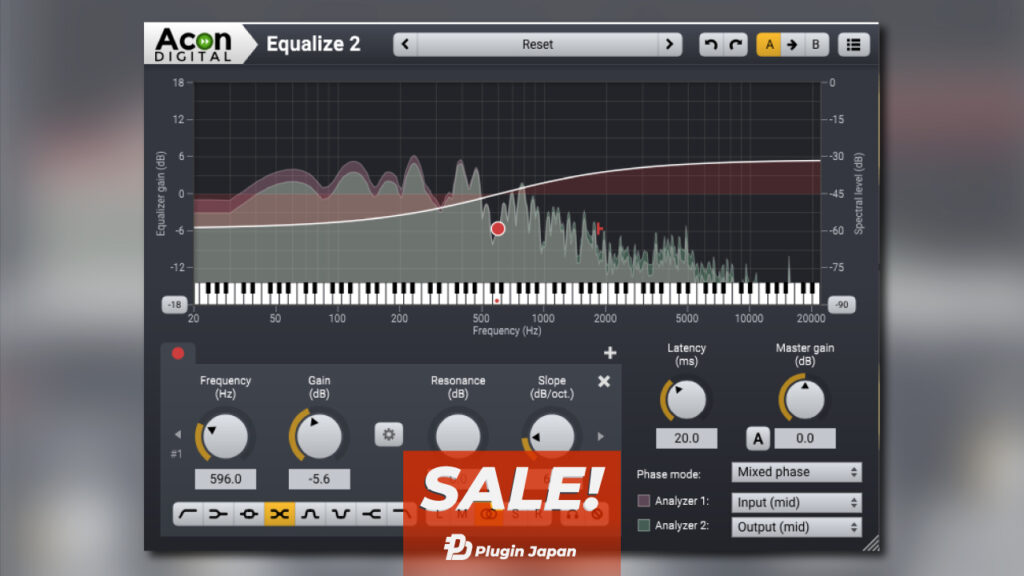Screen dimensions: 1024x576
Task: Open the plugin menu list icon
Action: click(x=854, y=44)
